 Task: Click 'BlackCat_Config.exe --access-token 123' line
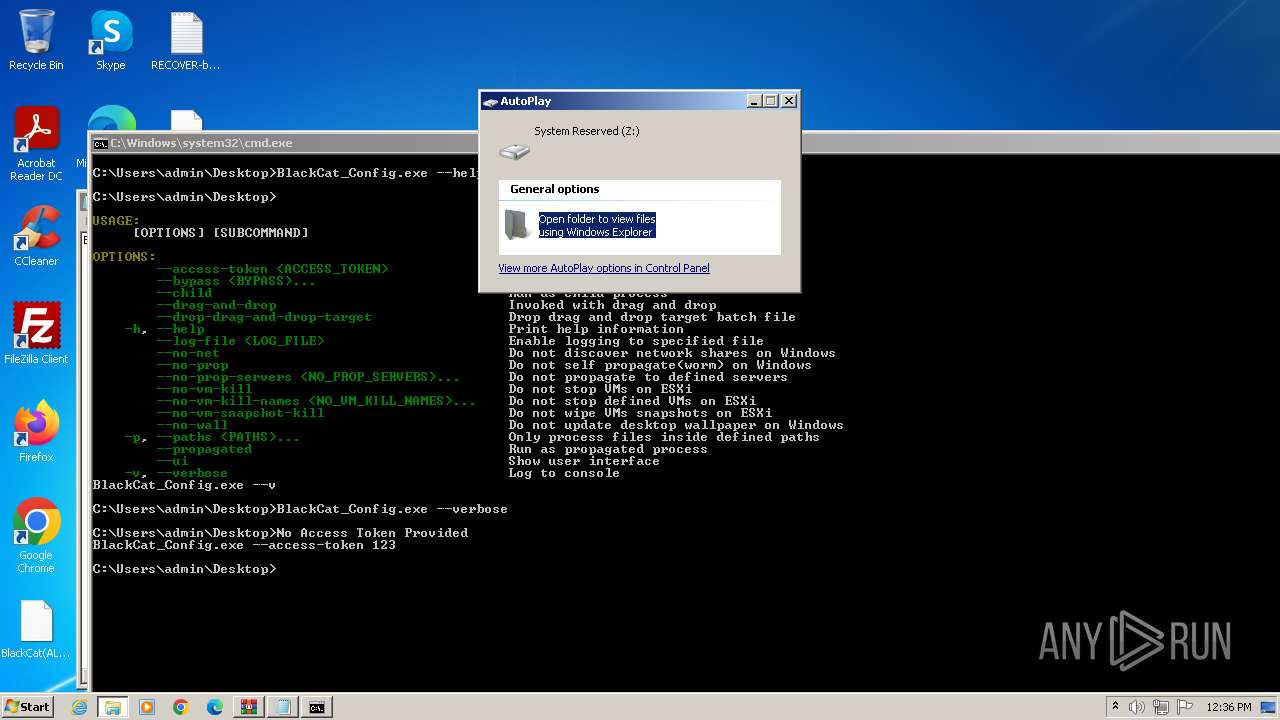244,545
